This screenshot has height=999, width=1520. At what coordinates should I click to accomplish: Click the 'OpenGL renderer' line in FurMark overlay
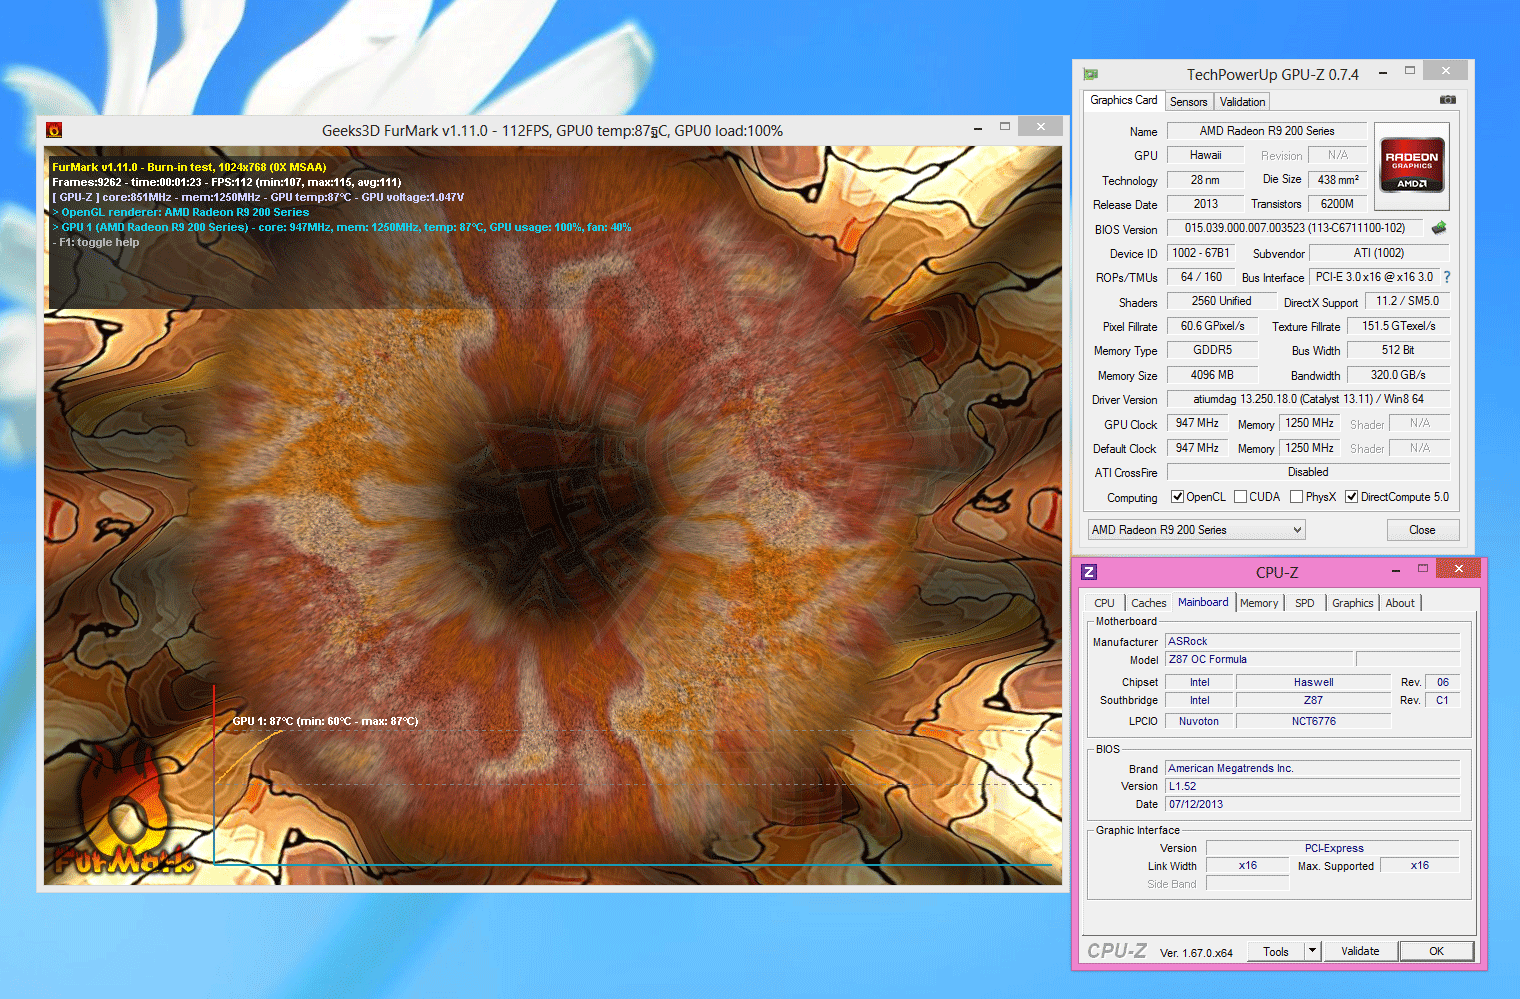click(x=181, y=212)
